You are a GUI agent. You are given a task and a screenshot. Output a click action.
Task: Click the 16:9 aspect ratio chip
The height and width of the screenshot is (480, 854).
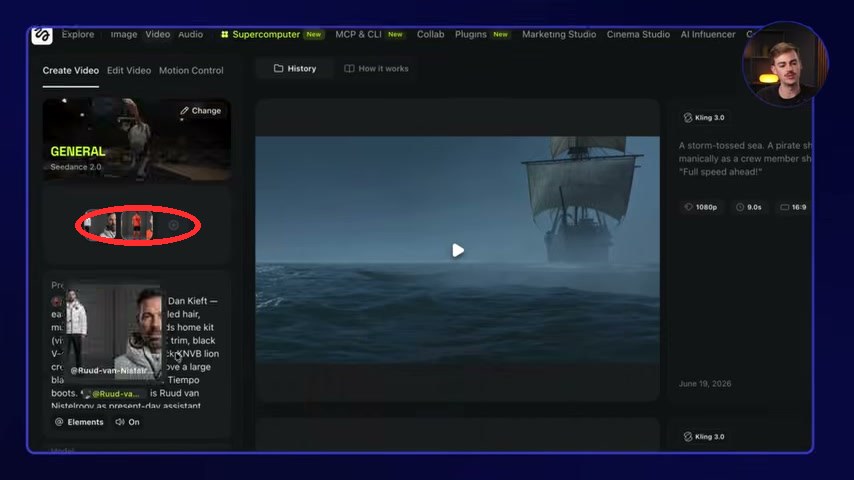click(794, 207)
